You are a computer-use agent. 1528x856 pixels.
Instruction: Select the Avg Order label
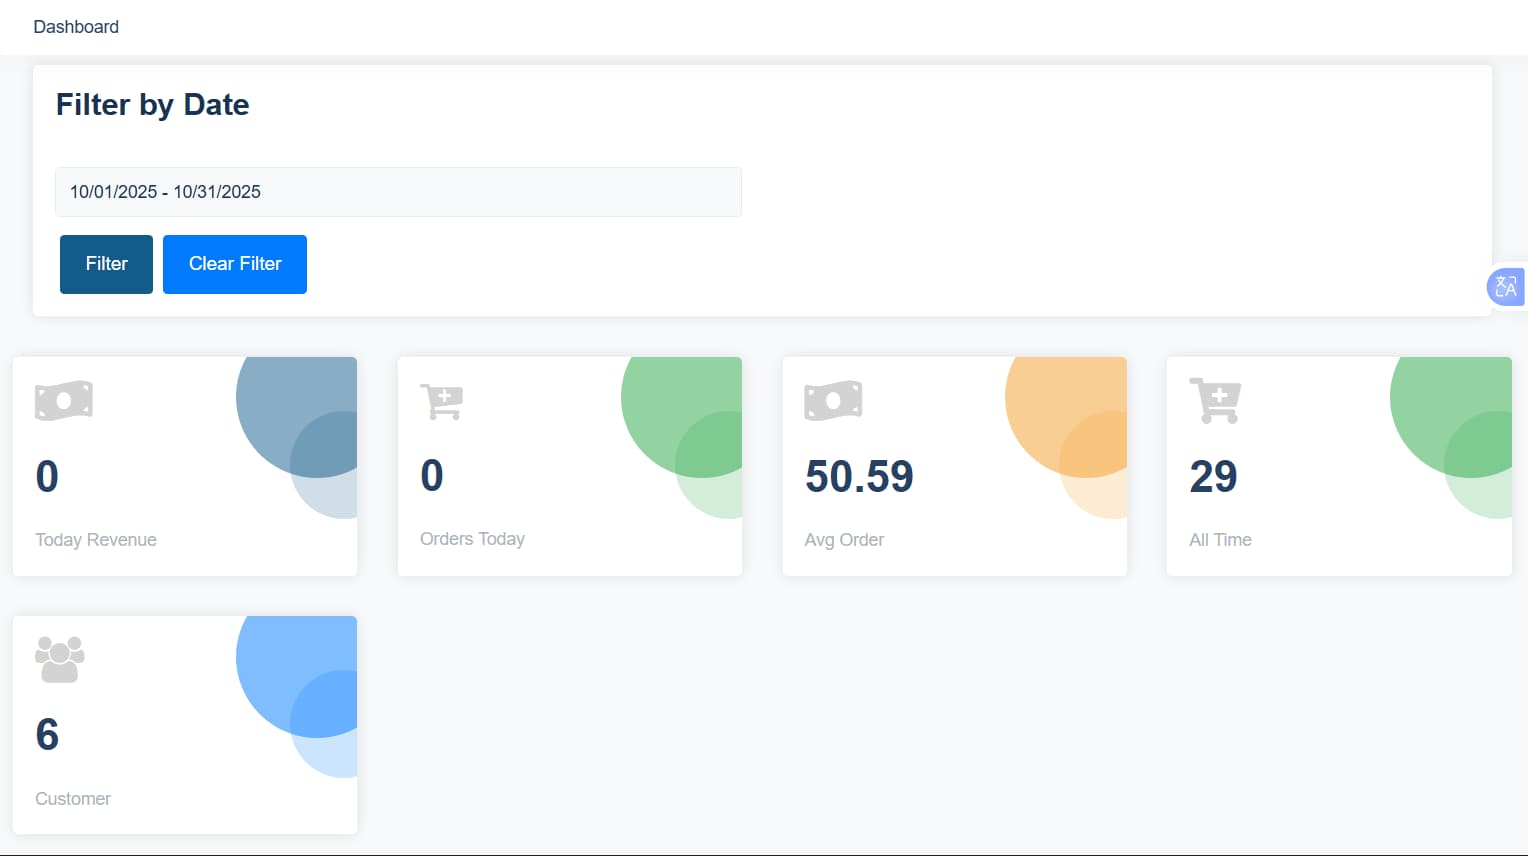(844, 540)
